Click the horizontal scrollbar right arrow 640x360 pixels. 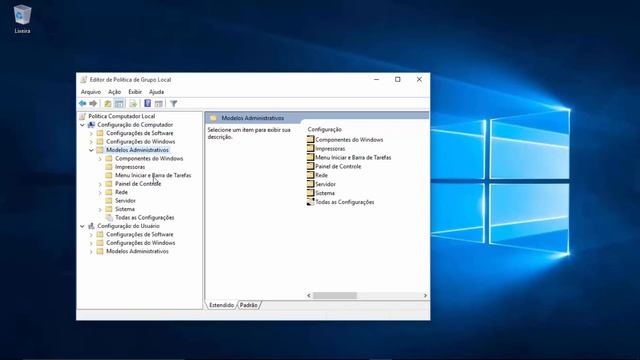pos(425,296)
